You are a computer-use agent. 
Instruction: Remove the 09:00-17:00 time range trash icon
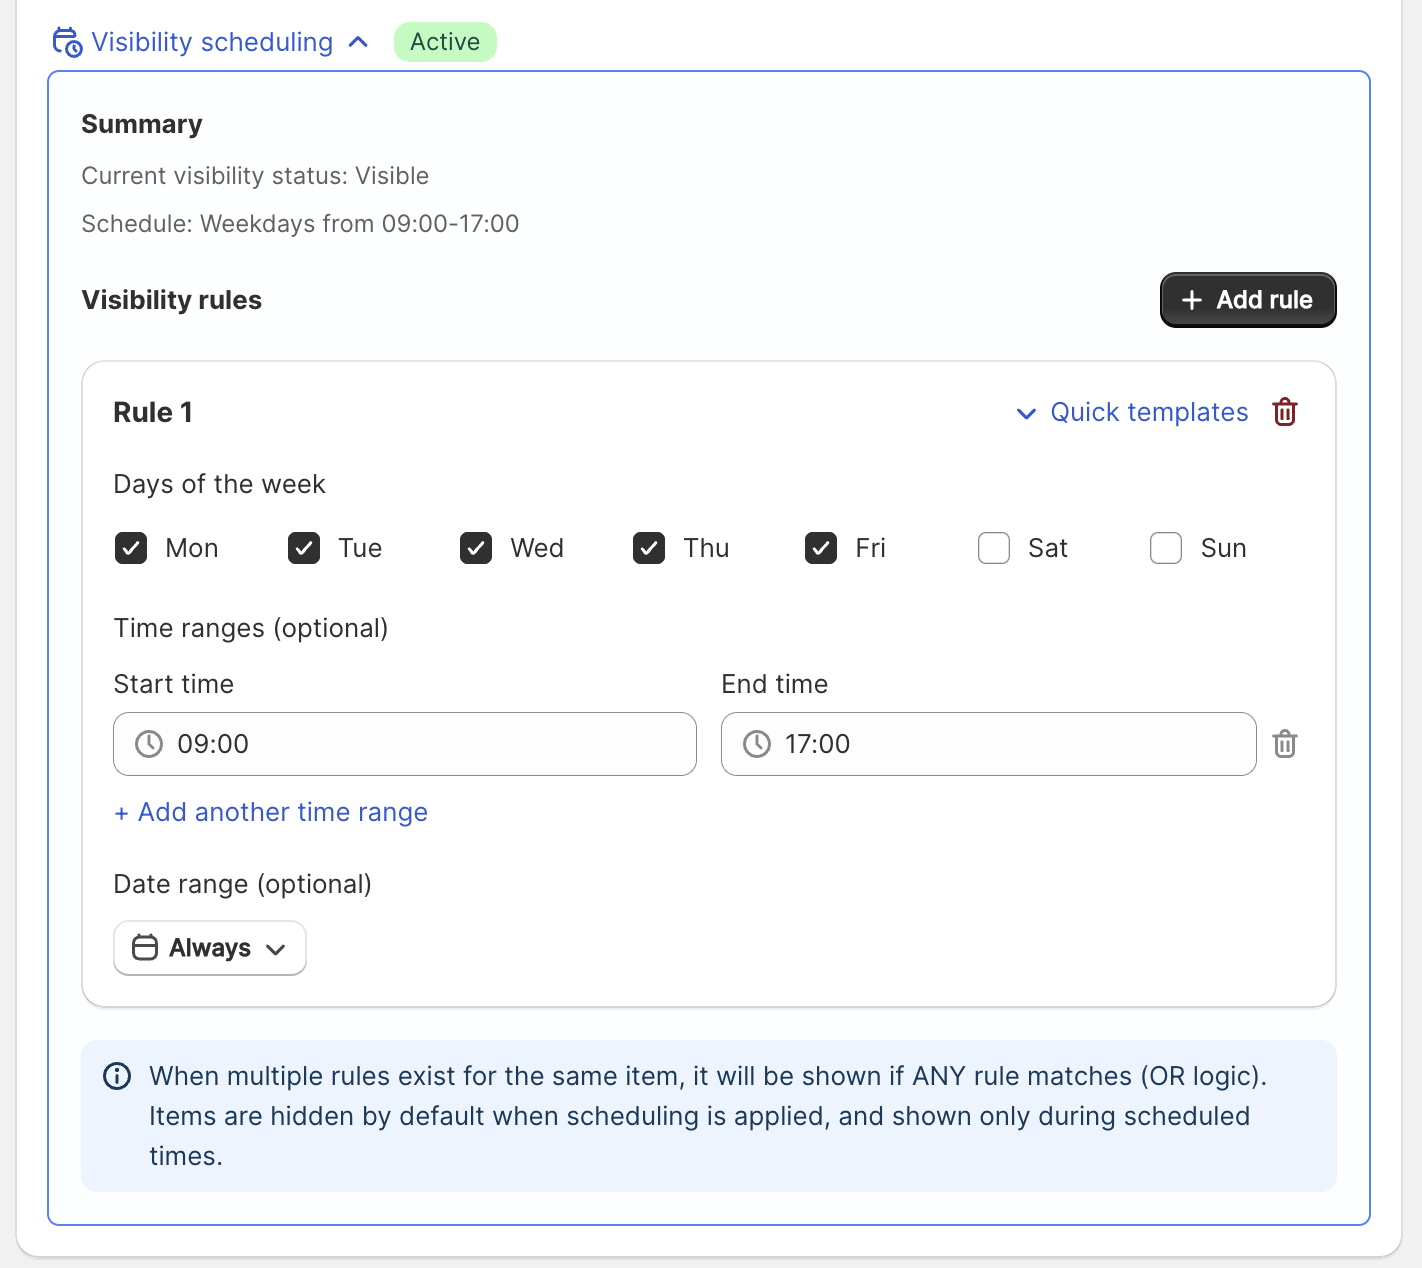coord(1285,744)
